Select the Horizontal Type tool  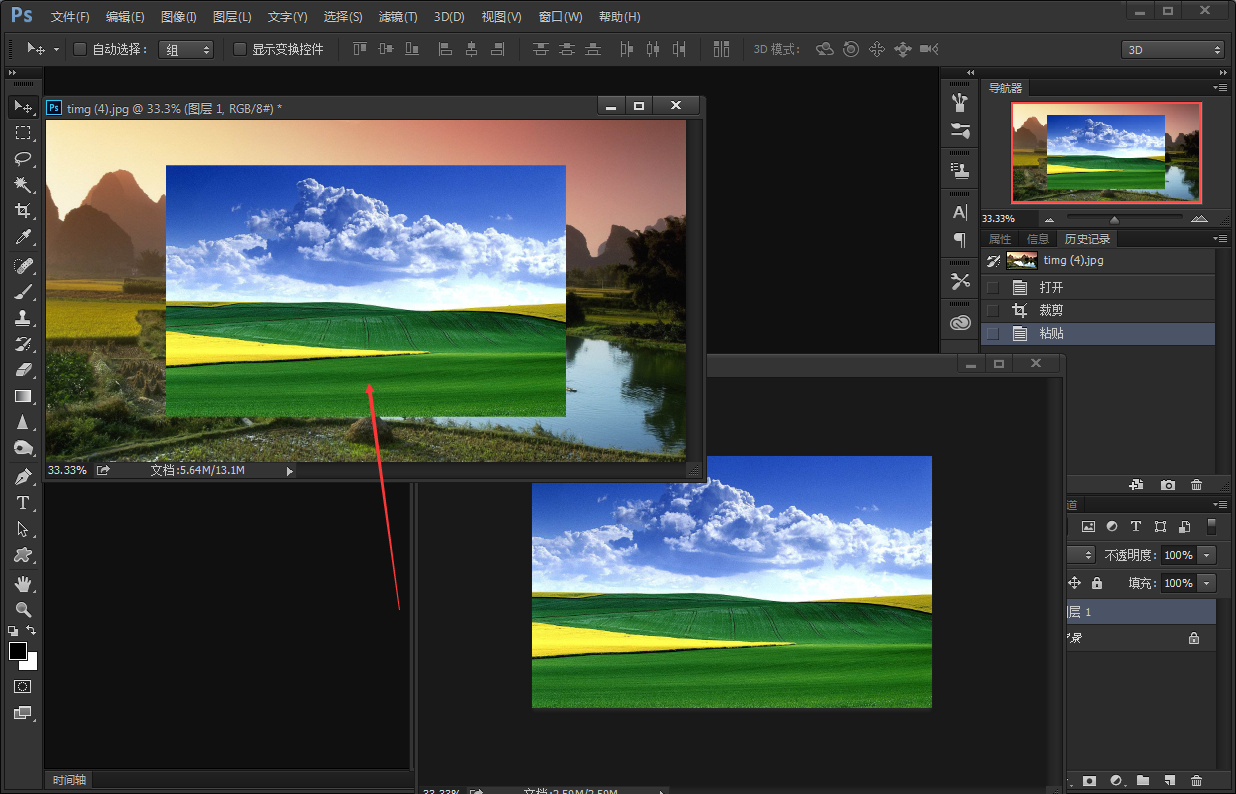click(22, 503)
